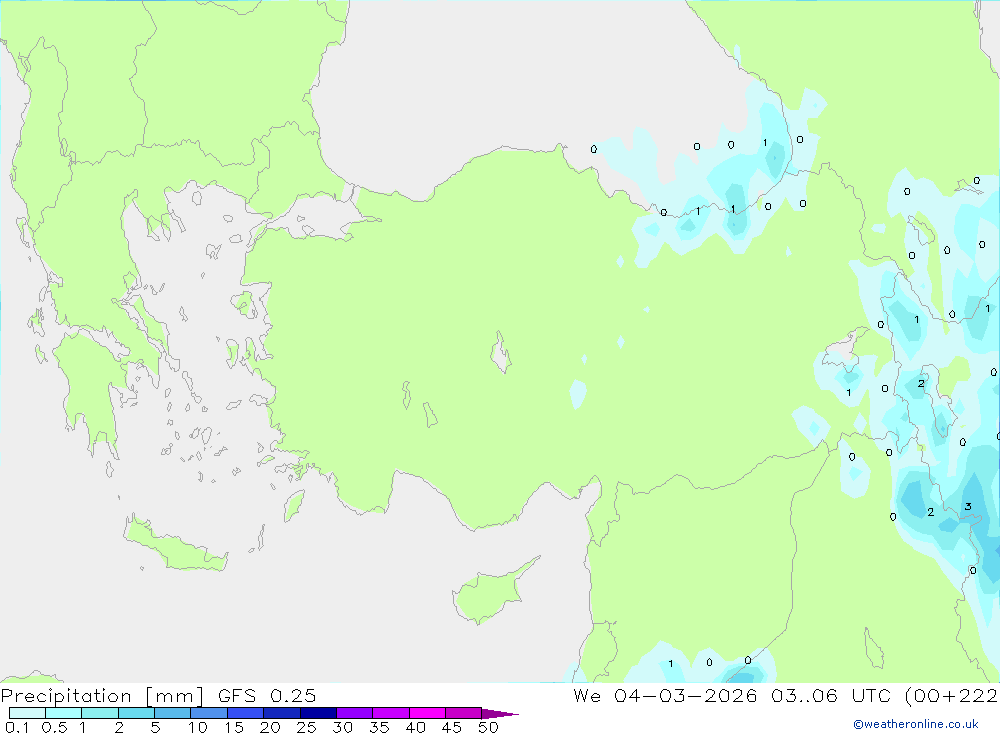Click the '[mm]' unit label

[x=175, y=696]
